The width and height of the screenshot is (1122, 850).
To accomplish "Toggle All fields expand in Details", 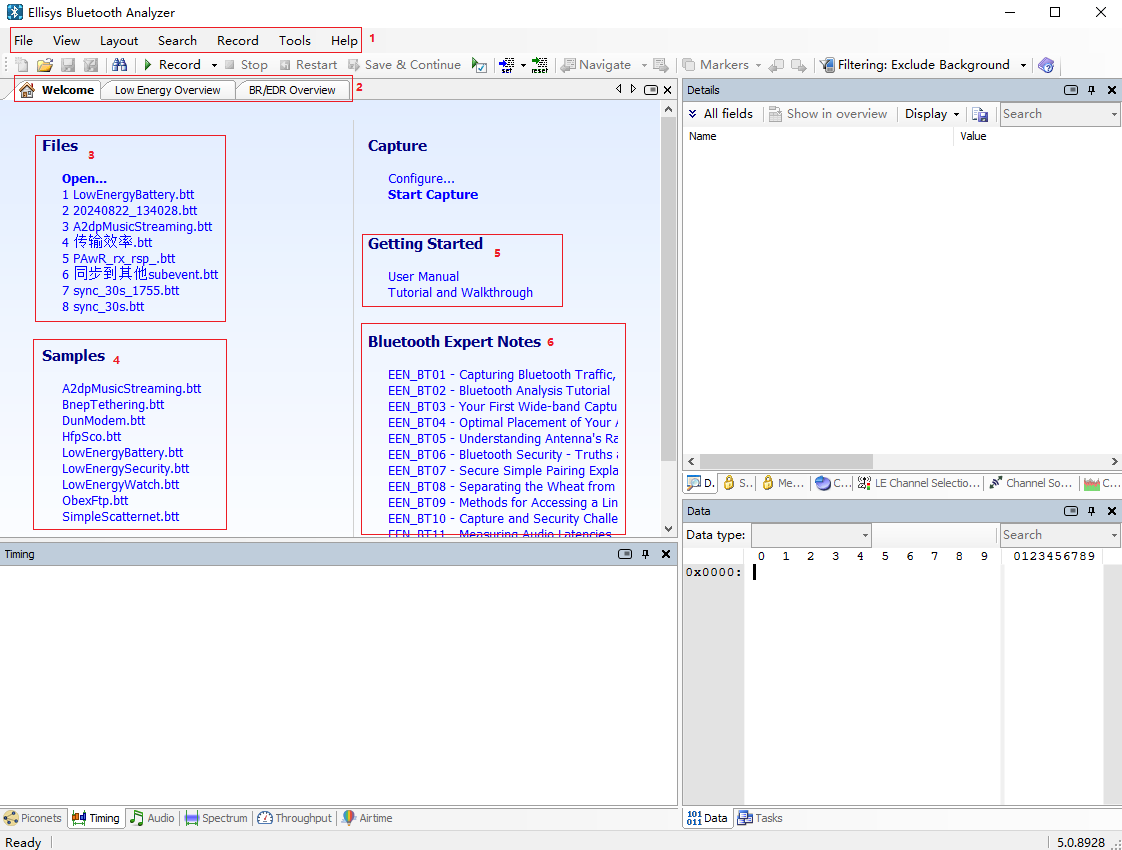I will [x=721, y=114].
